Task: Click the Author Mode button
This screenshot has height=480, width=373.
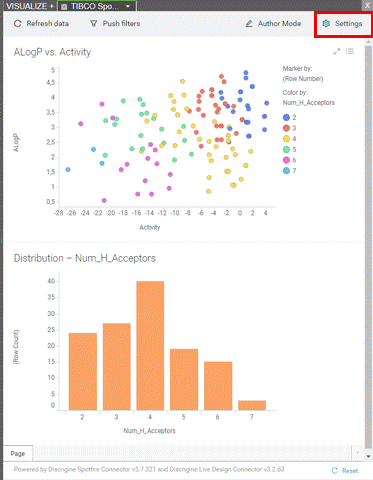Action: (273, 24)
